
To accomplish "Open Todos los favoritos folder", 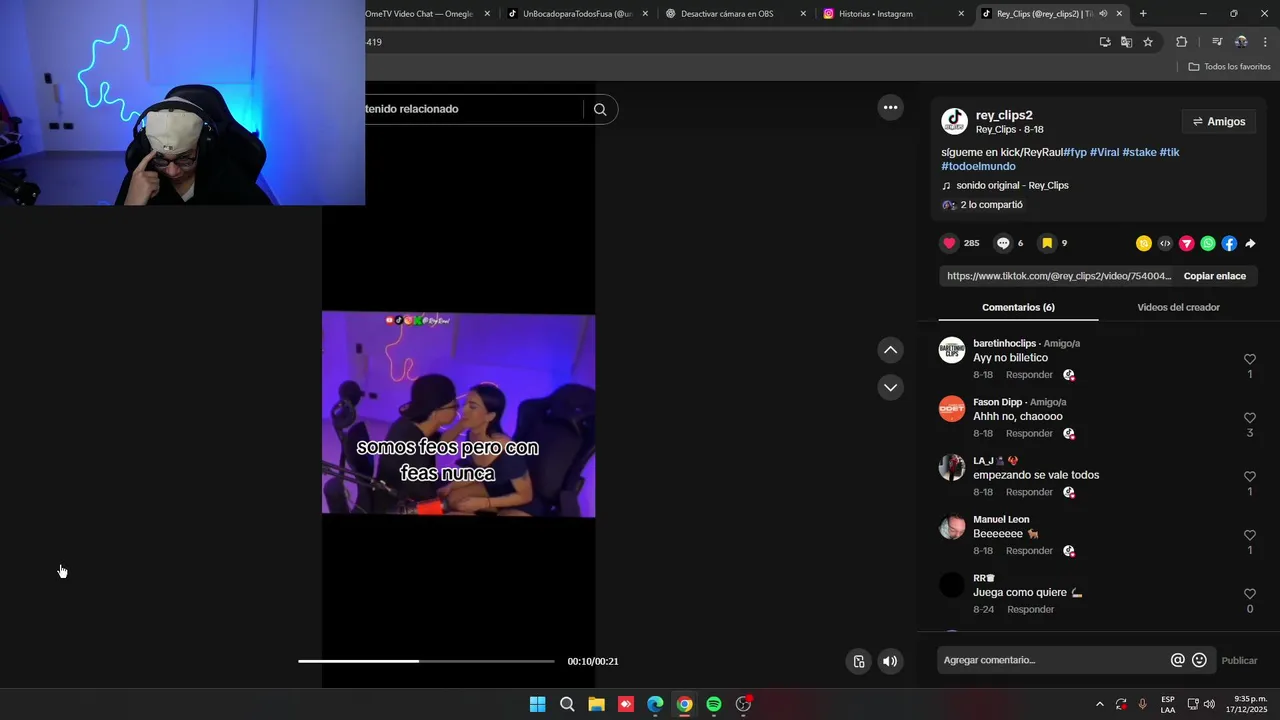I will (x=1229, y=67).
